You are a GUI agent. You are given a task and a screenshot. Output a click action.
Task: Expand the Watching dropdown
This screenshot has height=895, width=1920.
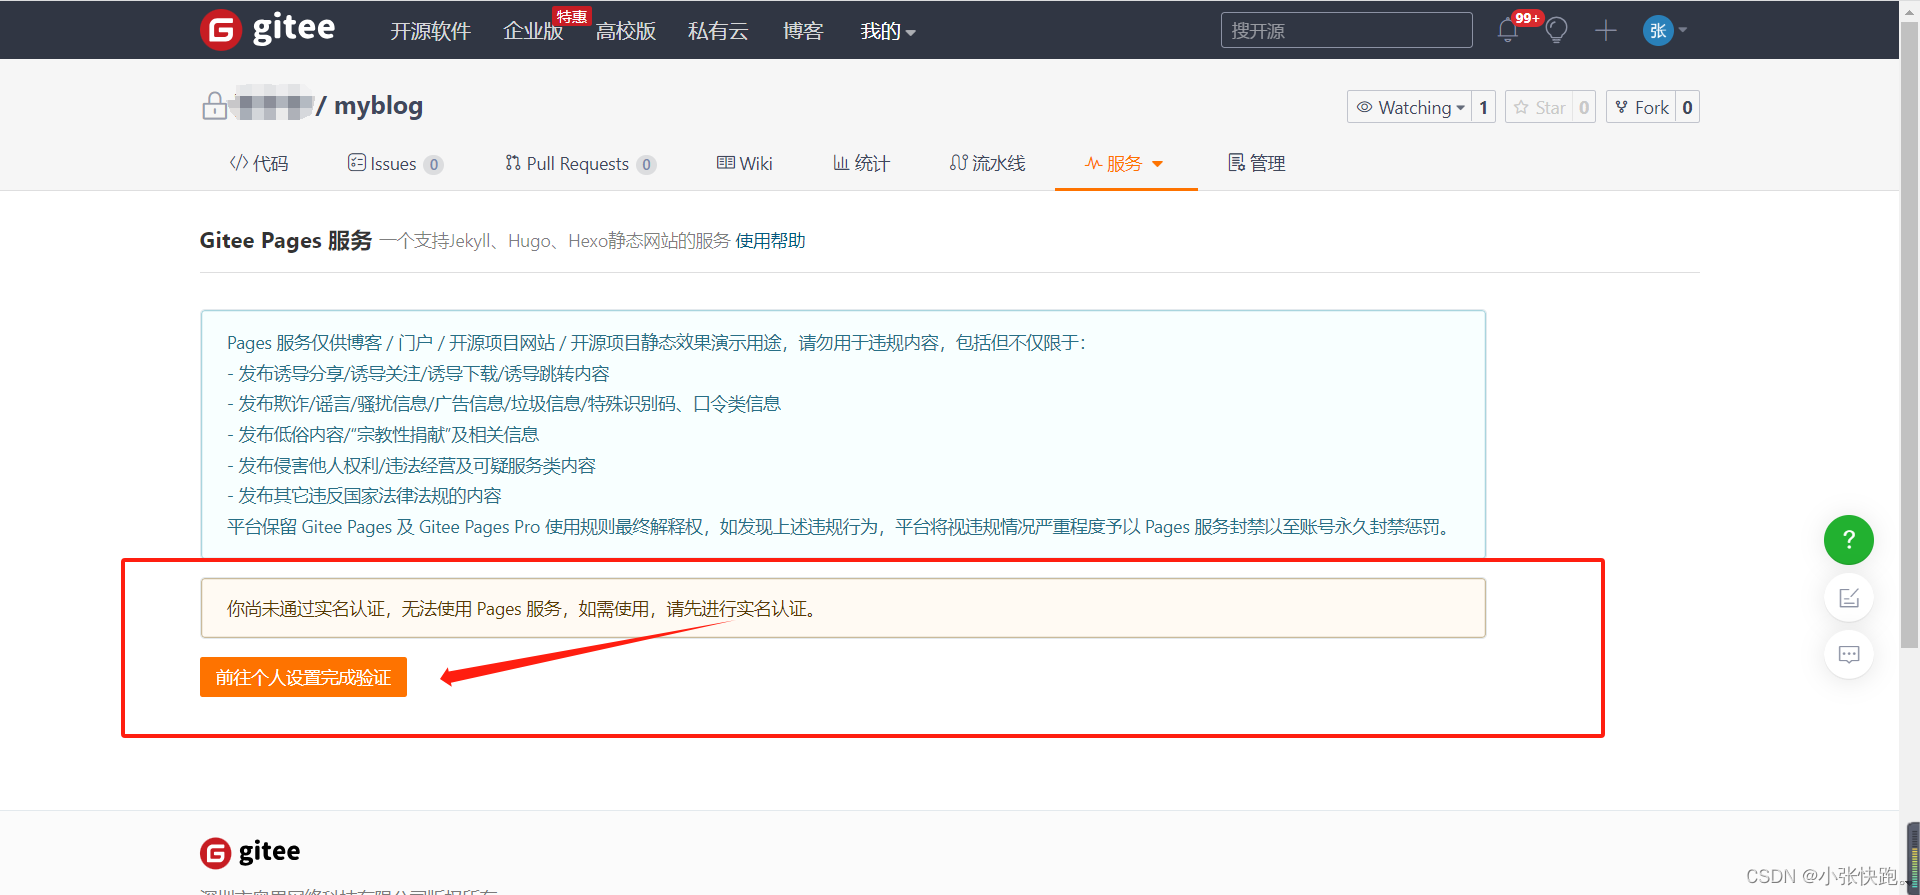[1409, 107]
